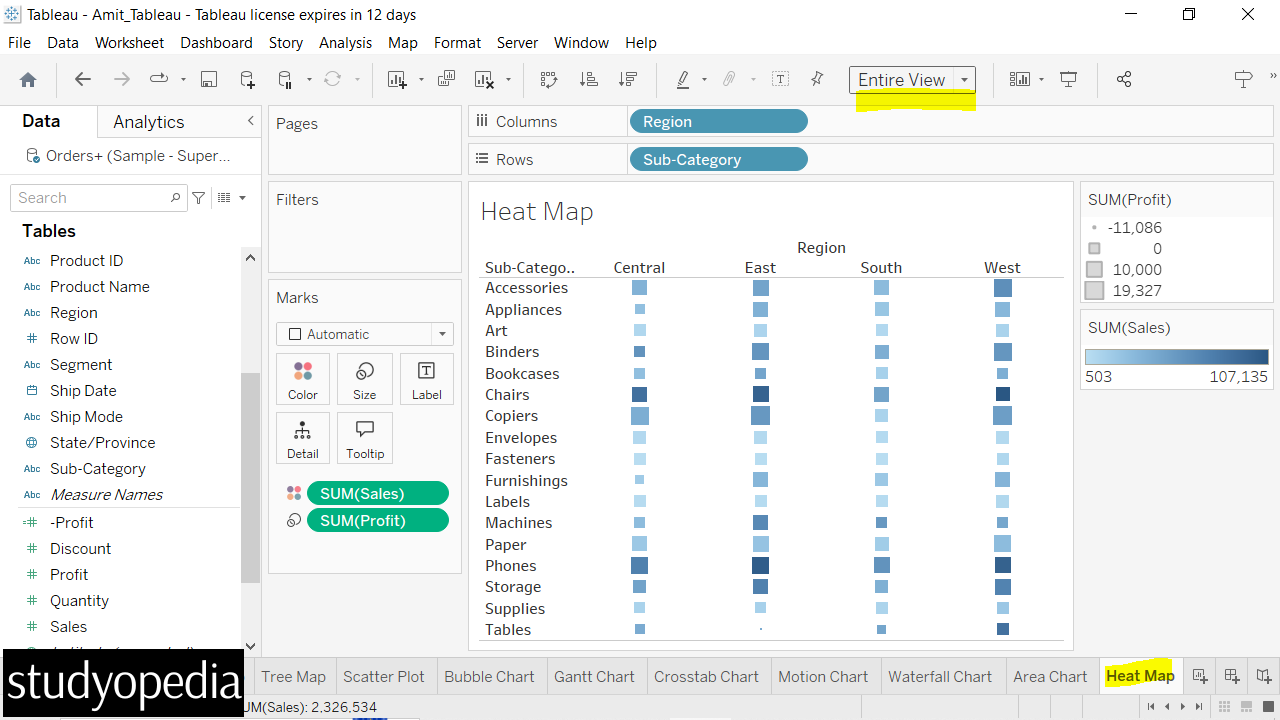The image size is (1280, 720).
Task: Open dropdown arrow next to New Worksheet
Action: tap(421, 80)
